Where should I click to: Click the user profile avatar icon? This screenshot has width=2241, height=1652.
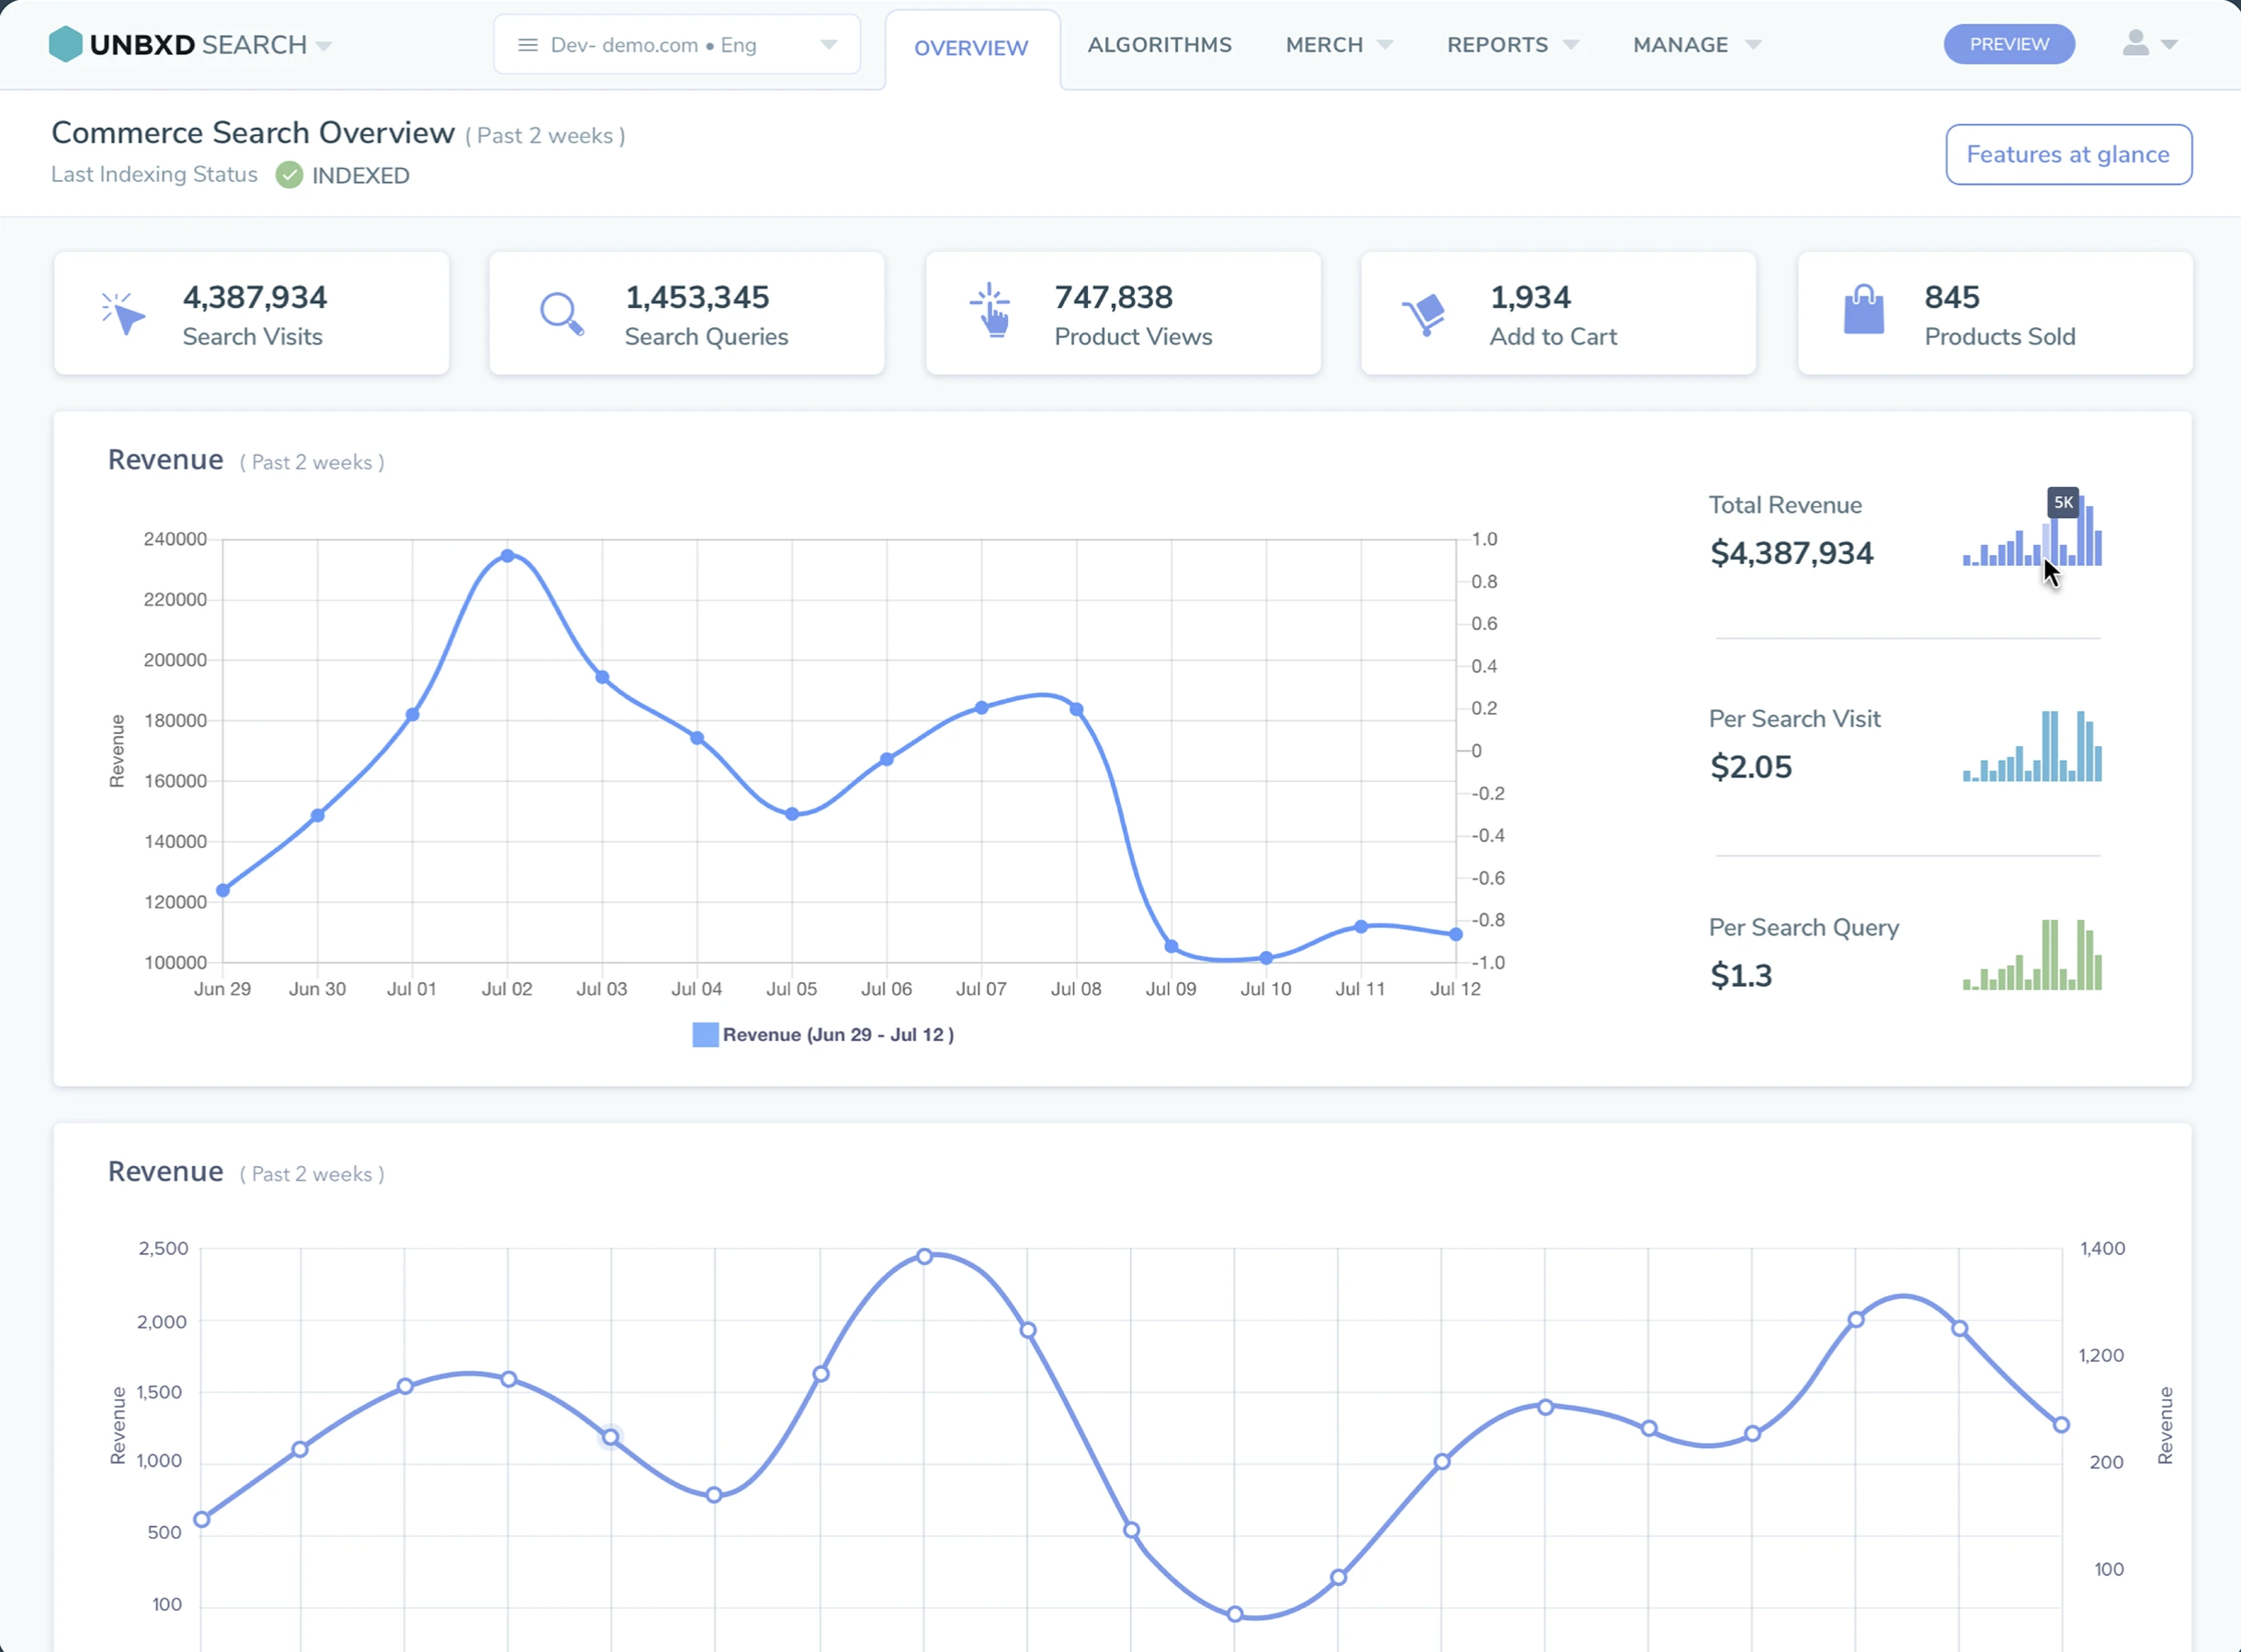2136,43
